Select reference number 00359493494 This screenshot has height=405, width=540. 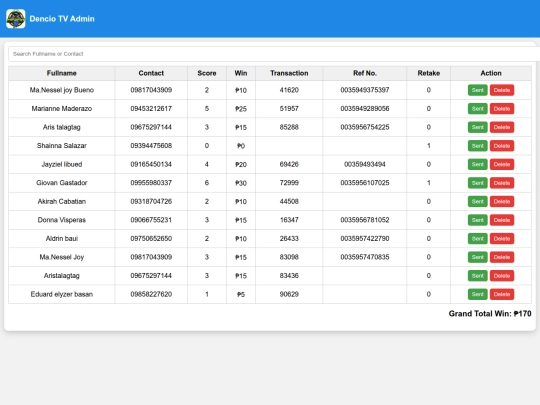(365, 164)
